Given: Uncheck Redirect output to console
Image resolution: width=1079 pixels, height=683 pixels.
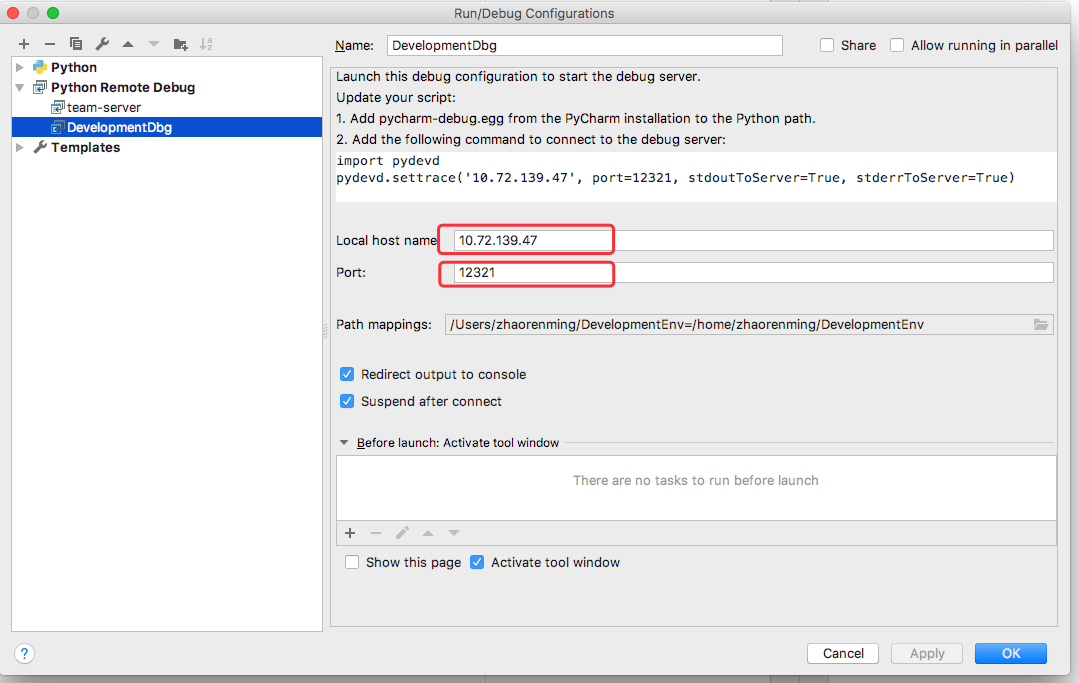Looking at the screenshot, I should (x=347, y=374).
